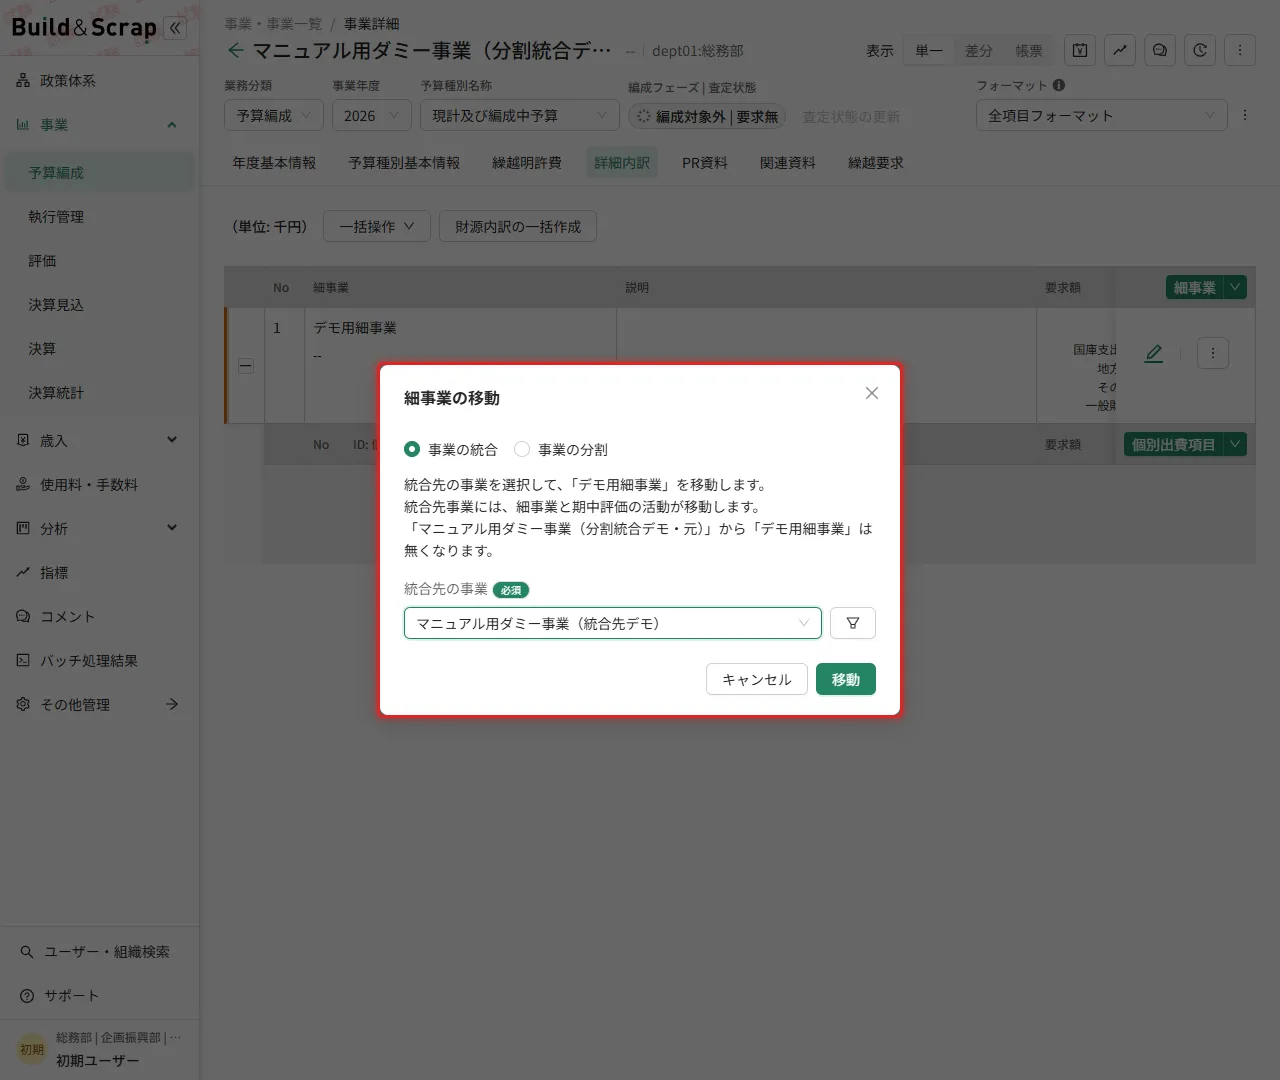Switch to 繰越明許費 tab

click(x=527, y=162)
